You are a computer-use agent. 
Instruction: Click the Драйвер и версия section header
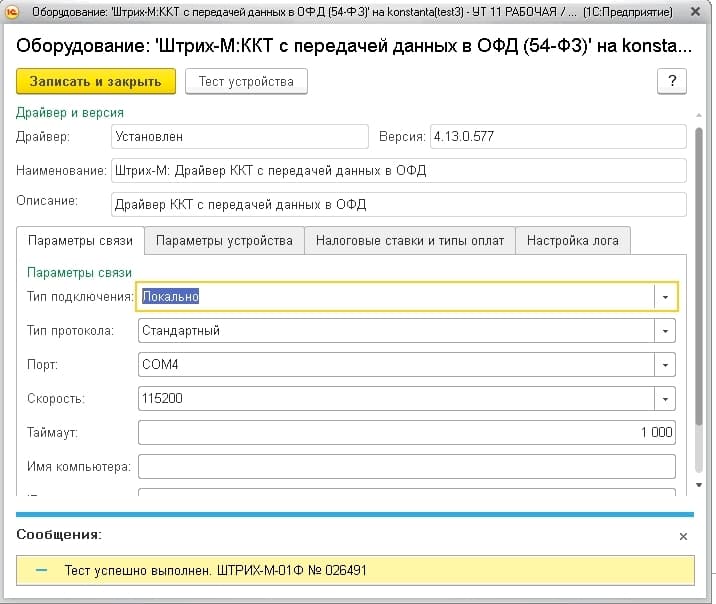(70, 113)
